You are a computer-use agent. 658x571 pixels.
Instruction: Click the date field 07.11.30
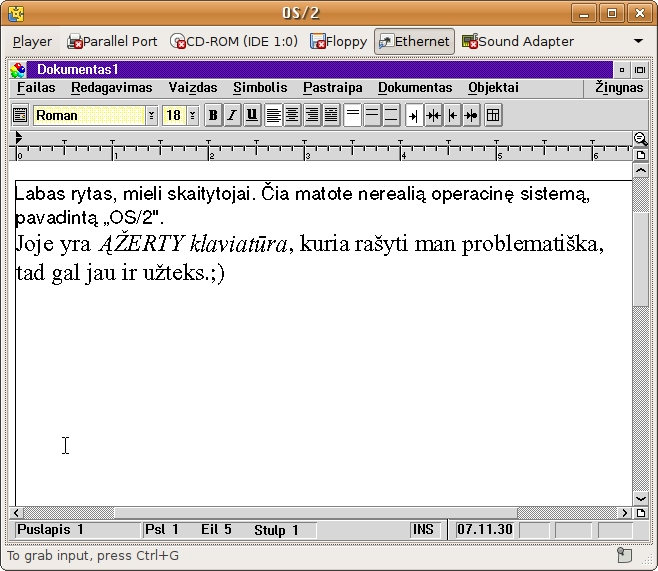click(485, 529)
